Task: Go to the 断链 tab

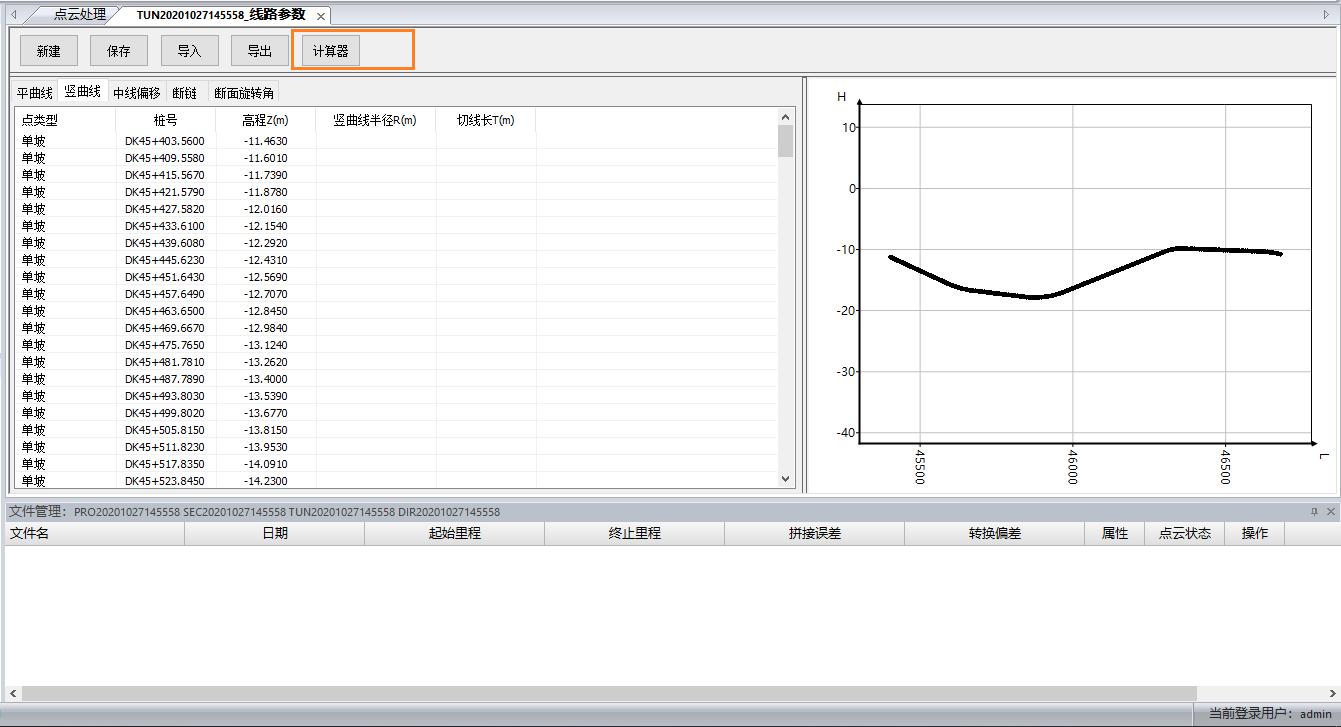Action: pos(184,93)
